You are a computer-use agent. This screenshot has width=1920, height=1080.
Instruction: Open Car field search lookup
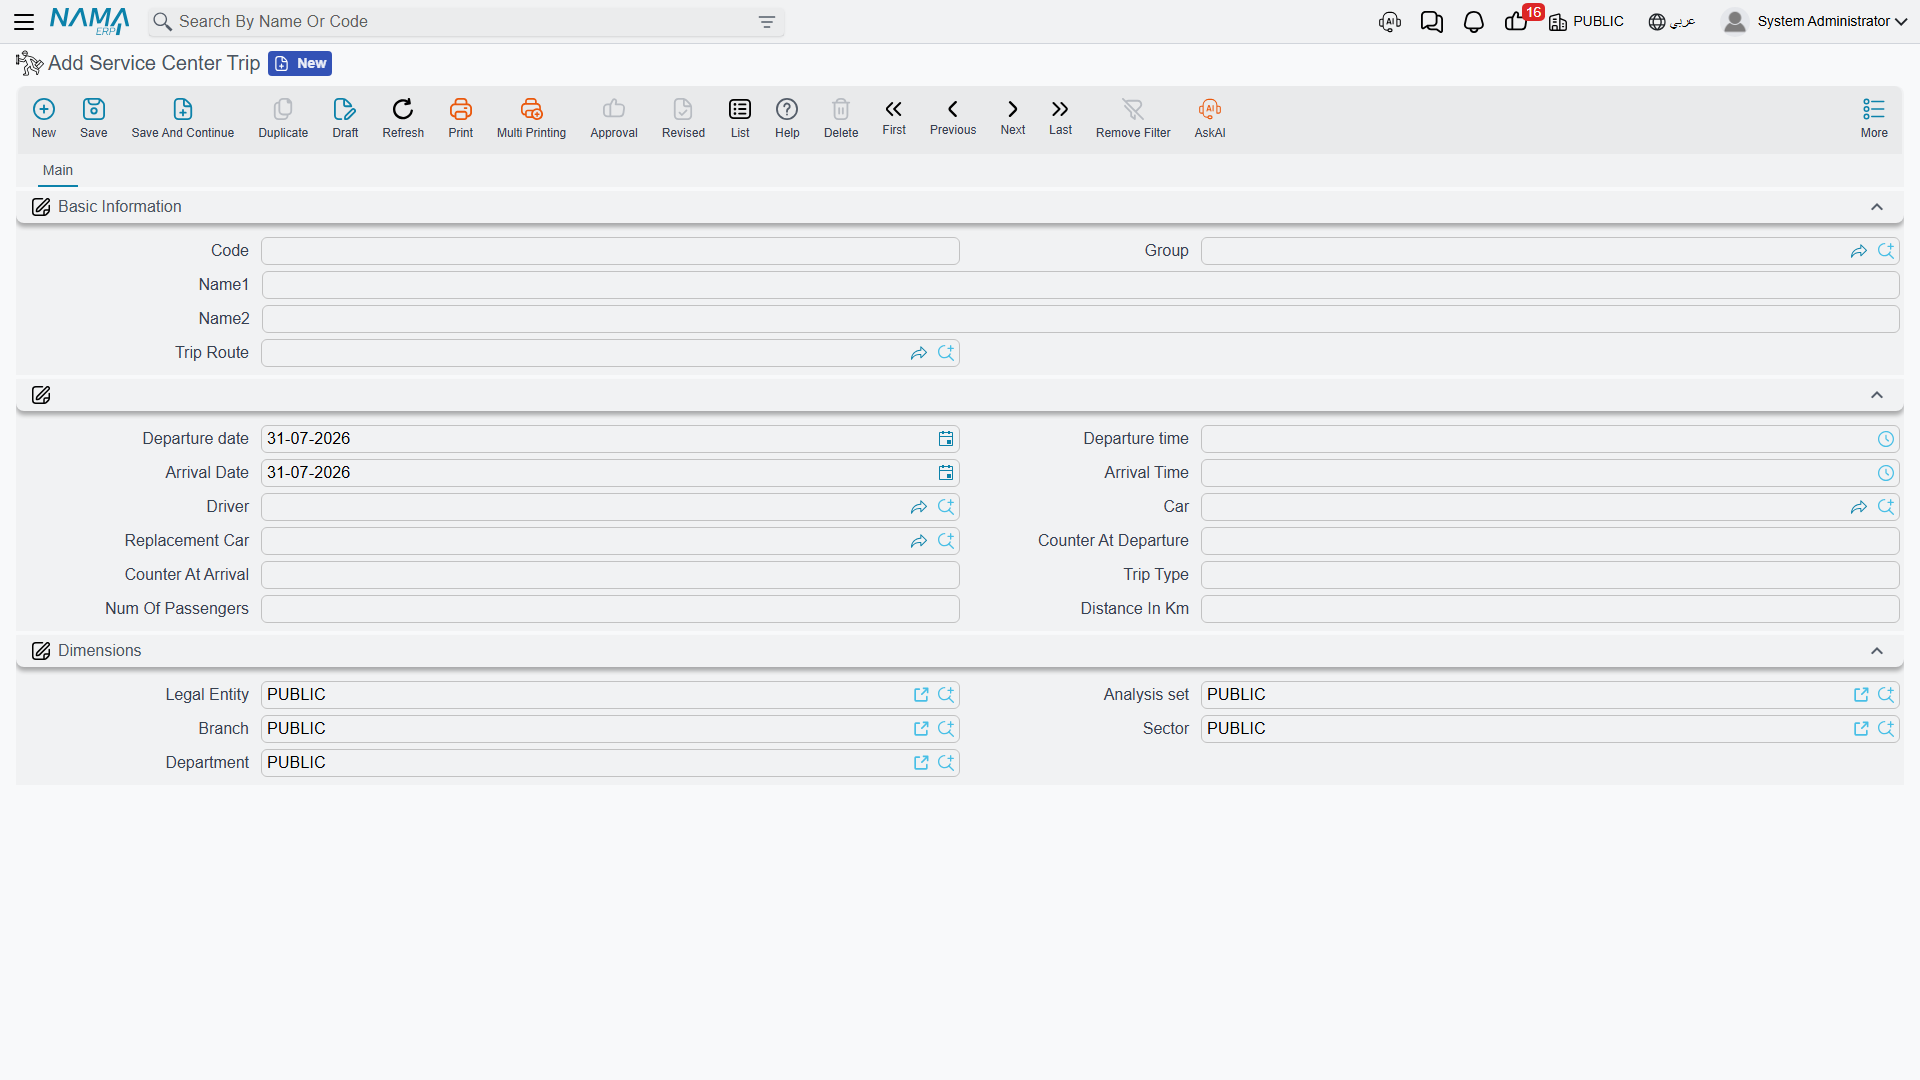tap(1886, 507)
